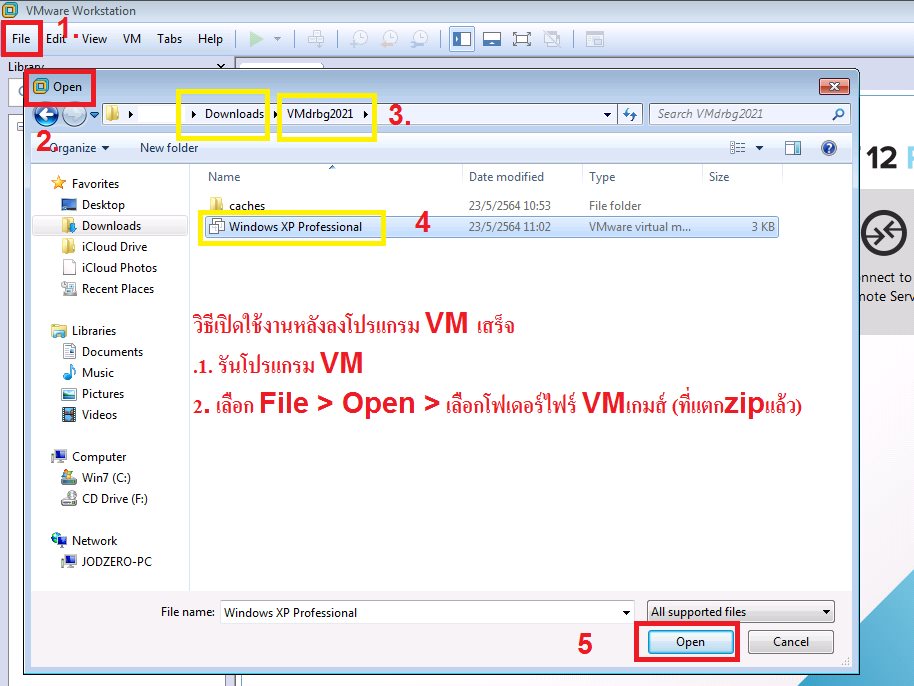The height and width of the screenshot is (686, 914).
Task: Sort files by Name column header
Action: coord(224,177)
